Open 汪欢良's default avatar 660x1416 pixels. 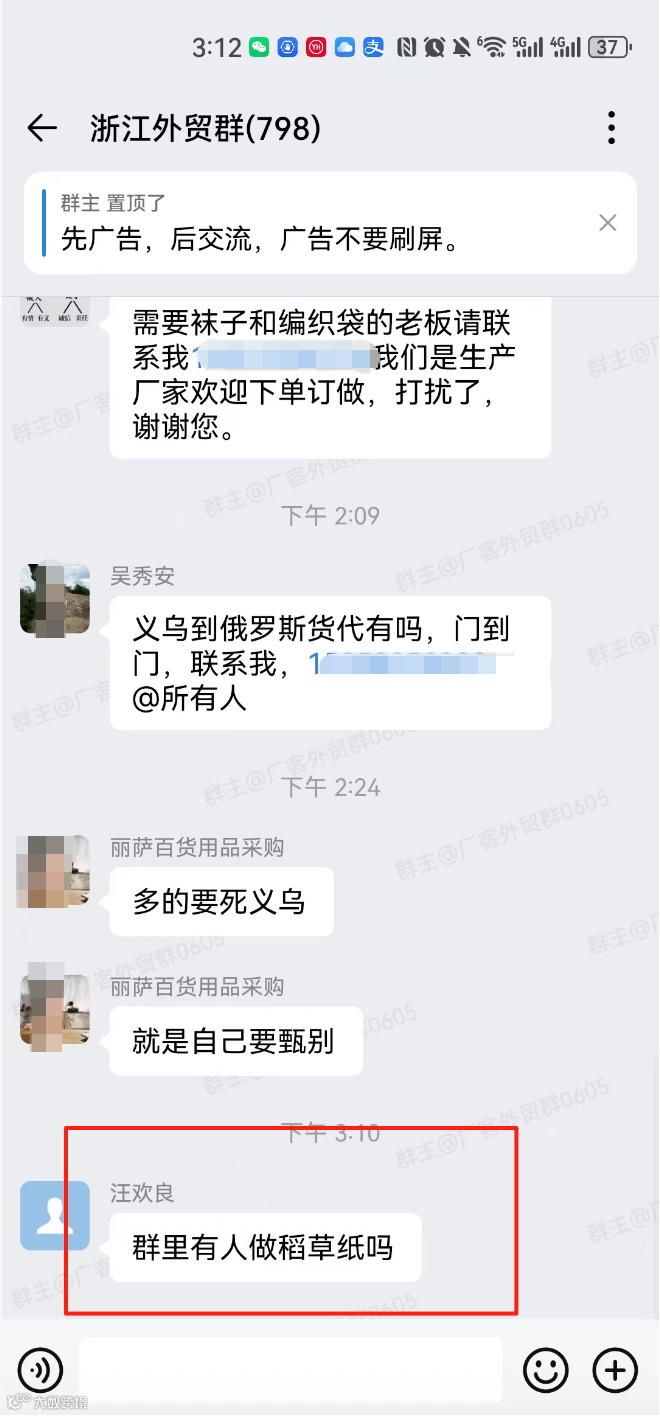pyautogui.click(x=55, y=1215)
